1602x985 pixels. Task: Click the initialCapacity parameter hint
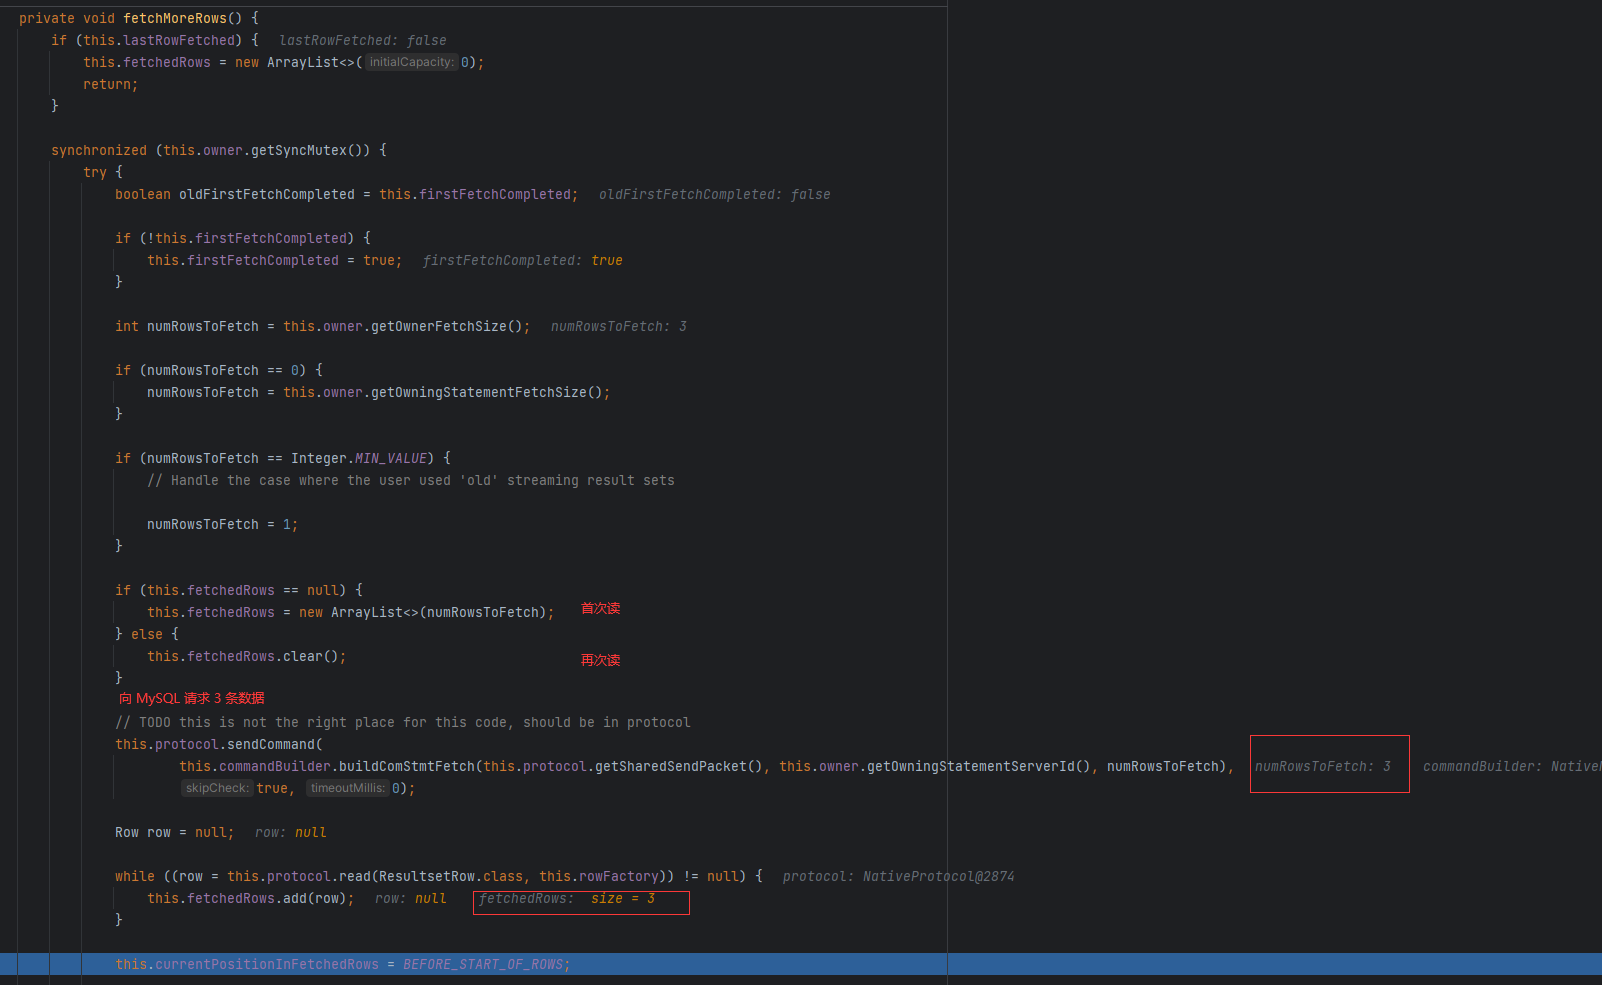pyautogui.click(x=412, y=62)
